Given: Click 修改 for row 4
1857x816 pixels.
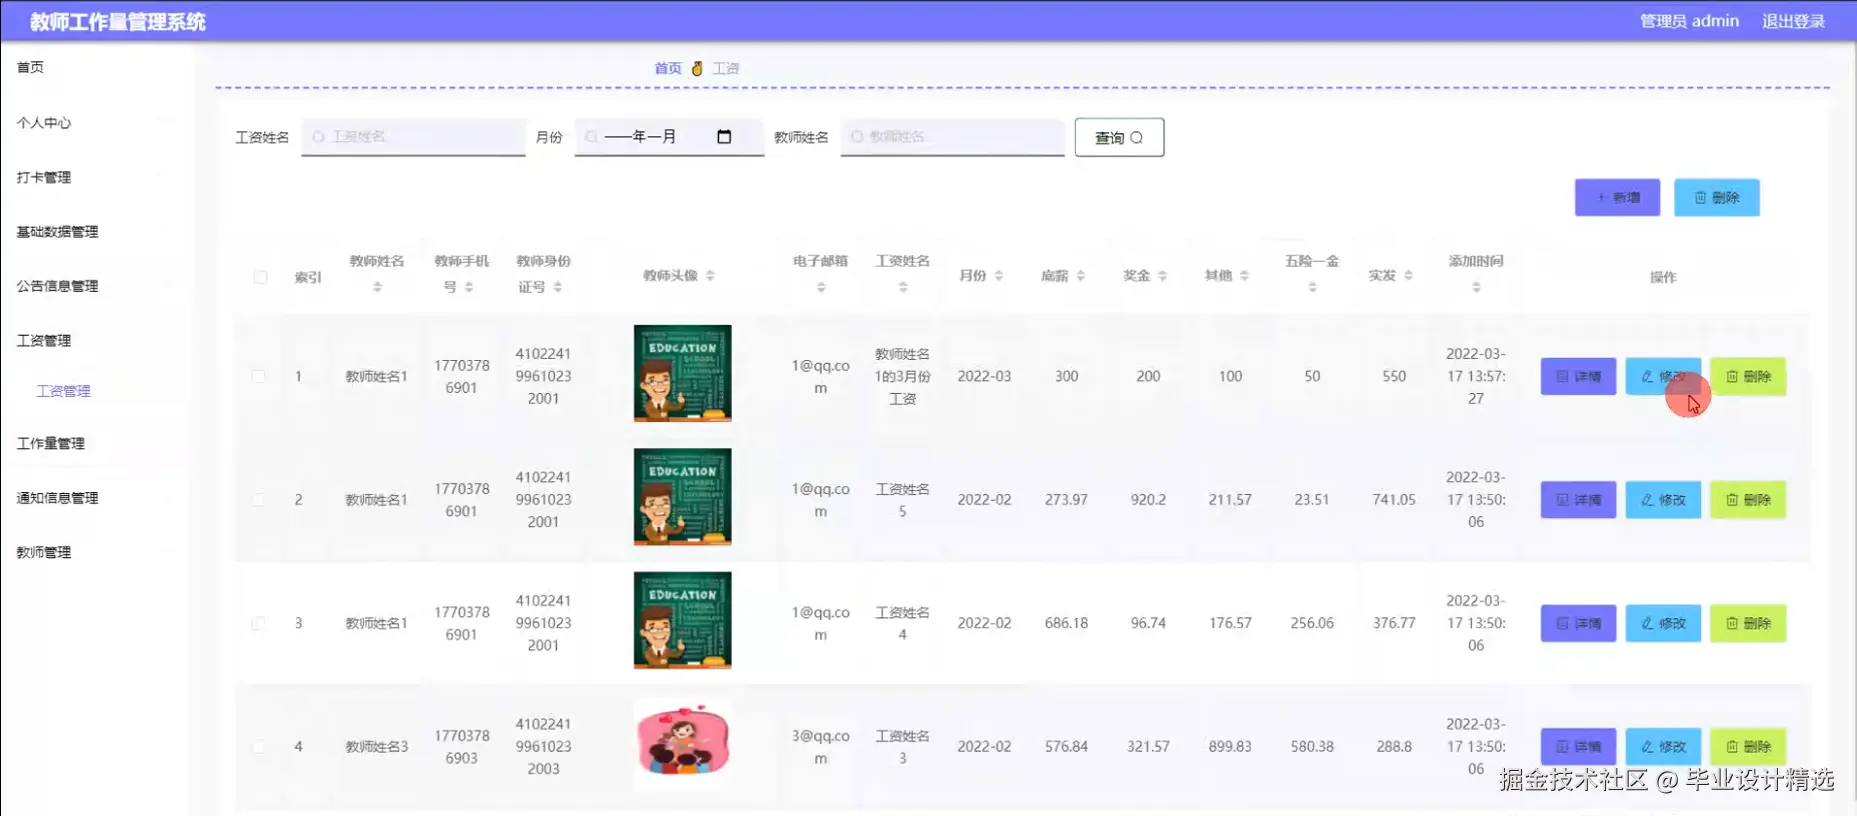Looking at the screenshot, I should pos(1663,746).
